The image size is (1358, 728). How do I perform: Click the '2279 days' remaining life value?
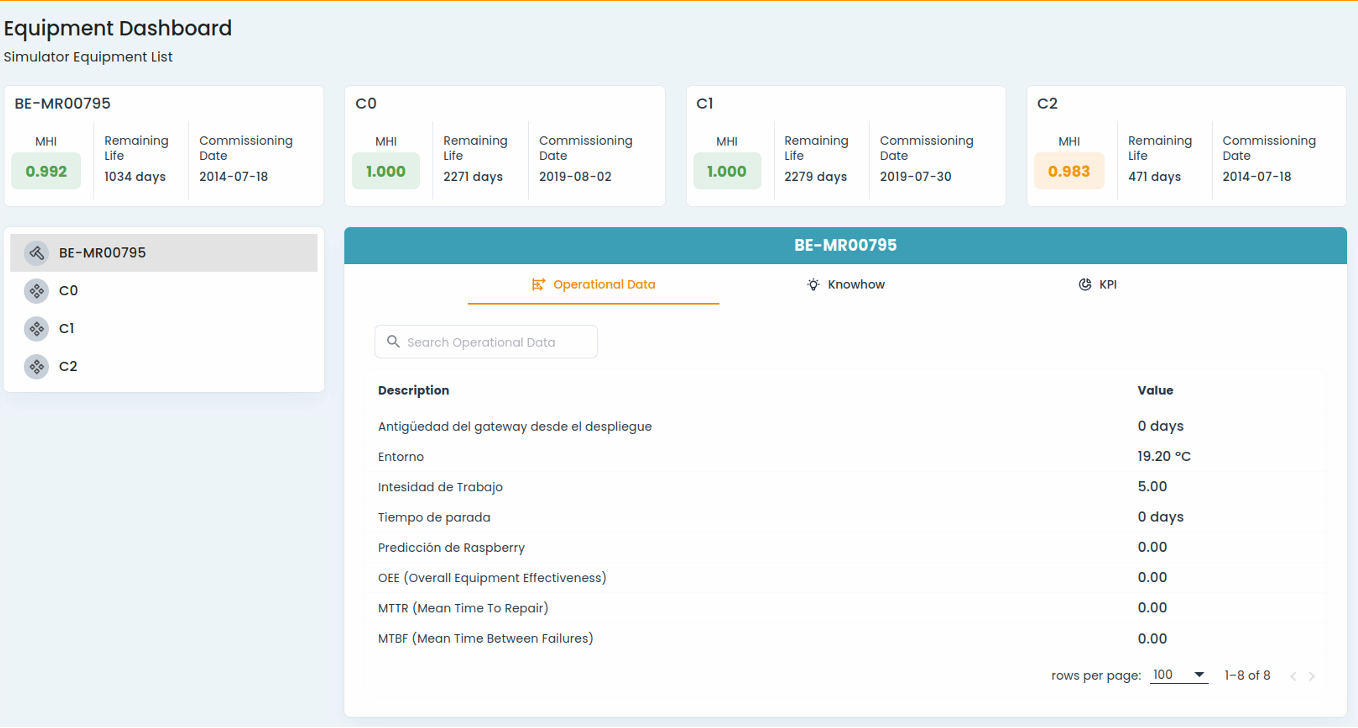[x=815, y=177]
